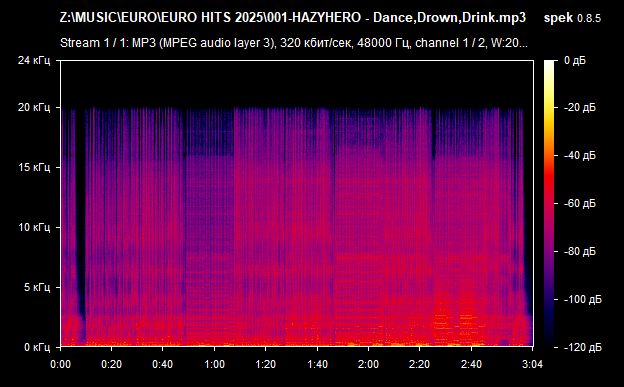Click the 2:40 time axis label
624x387 pixels.
click(x=471, y=364)
